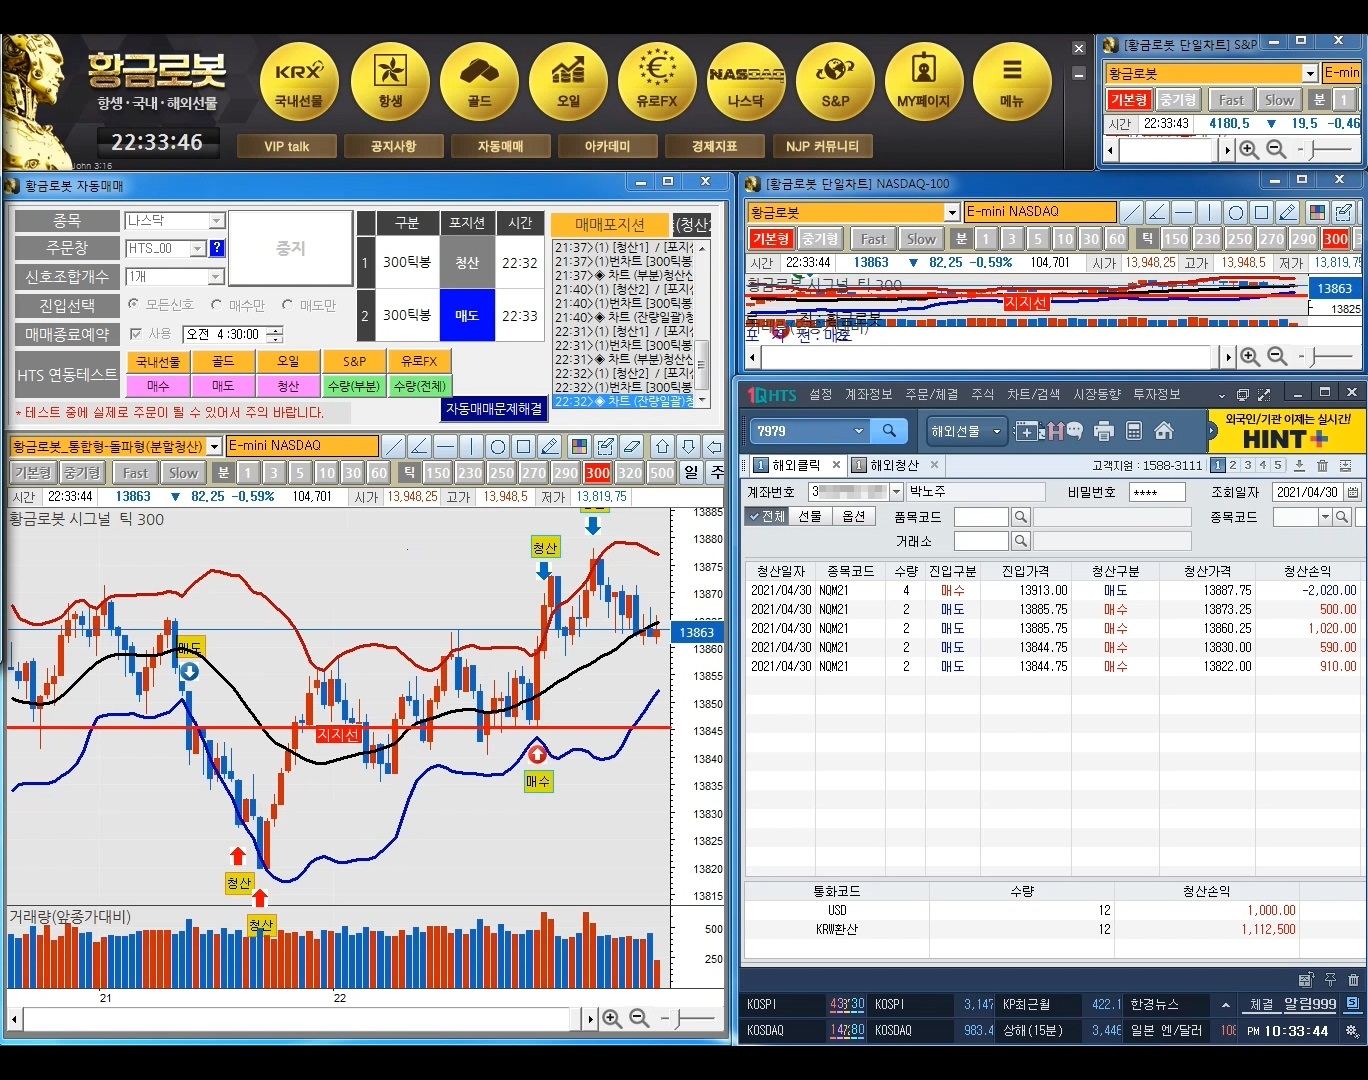Open calendar picker beside 조회일자 date
Image resolution: width=1368 pixels, height=1080 pixels.
[x=1353, y=492]
